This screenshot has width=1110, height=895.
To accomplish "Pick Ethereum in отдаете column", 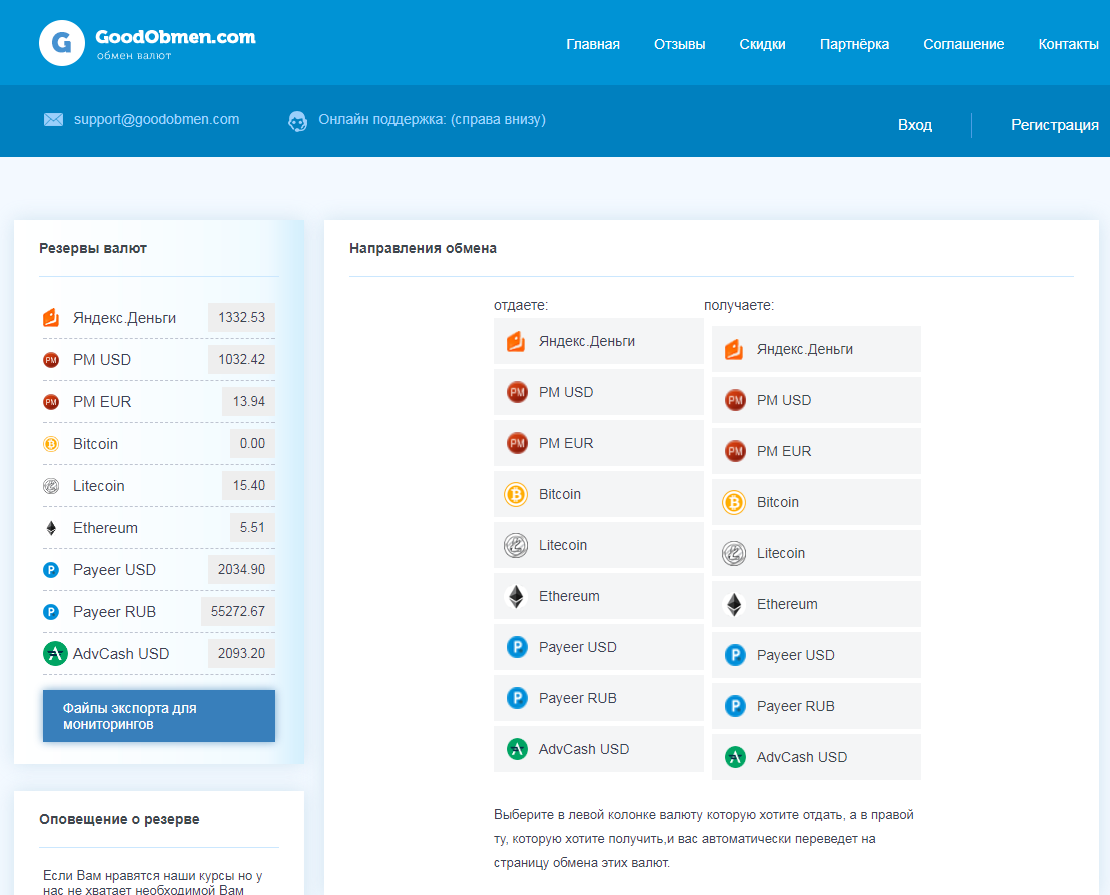I will (x=599, y=596).
